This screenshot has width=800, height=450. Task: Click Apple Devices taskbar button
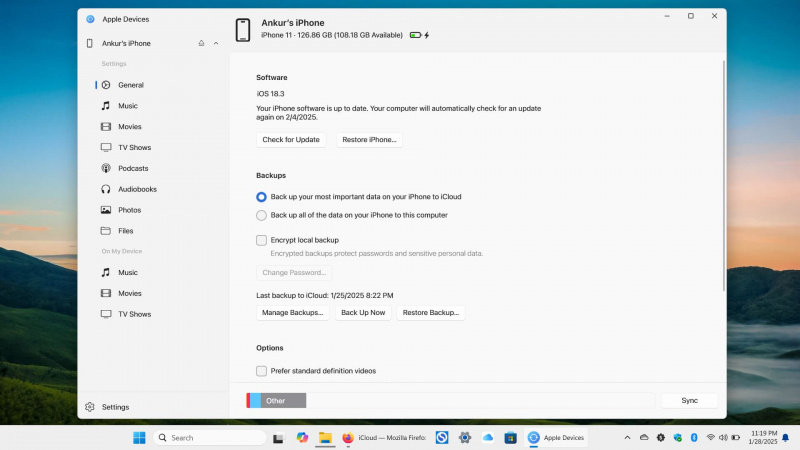point(556,438)
